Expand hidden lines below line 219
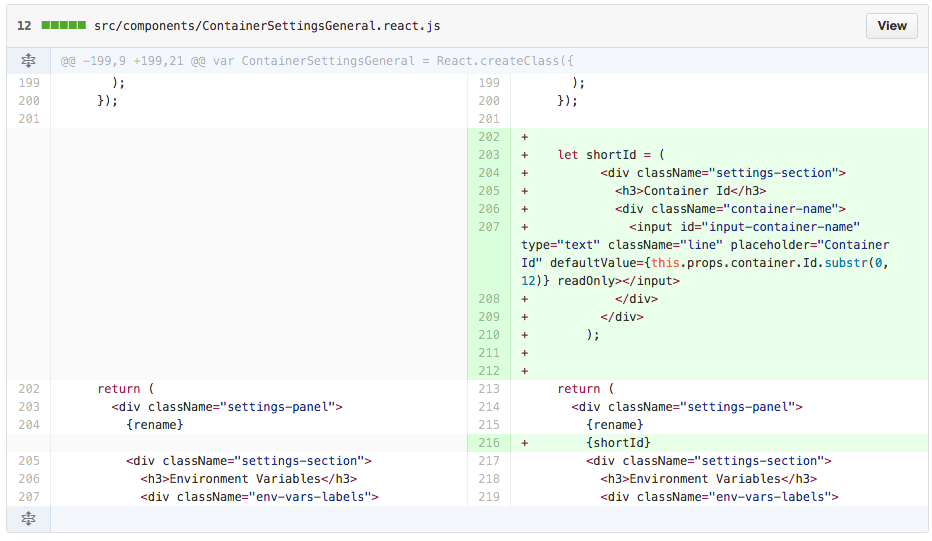The height and width of the screenshot is (541, 932). (28, 518)
